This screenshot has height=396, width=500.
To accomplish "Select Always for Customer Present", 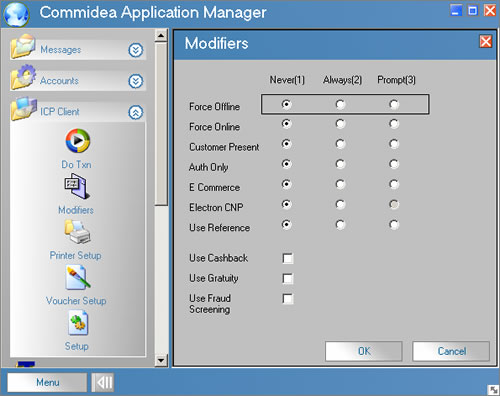I will coord(340,144).
